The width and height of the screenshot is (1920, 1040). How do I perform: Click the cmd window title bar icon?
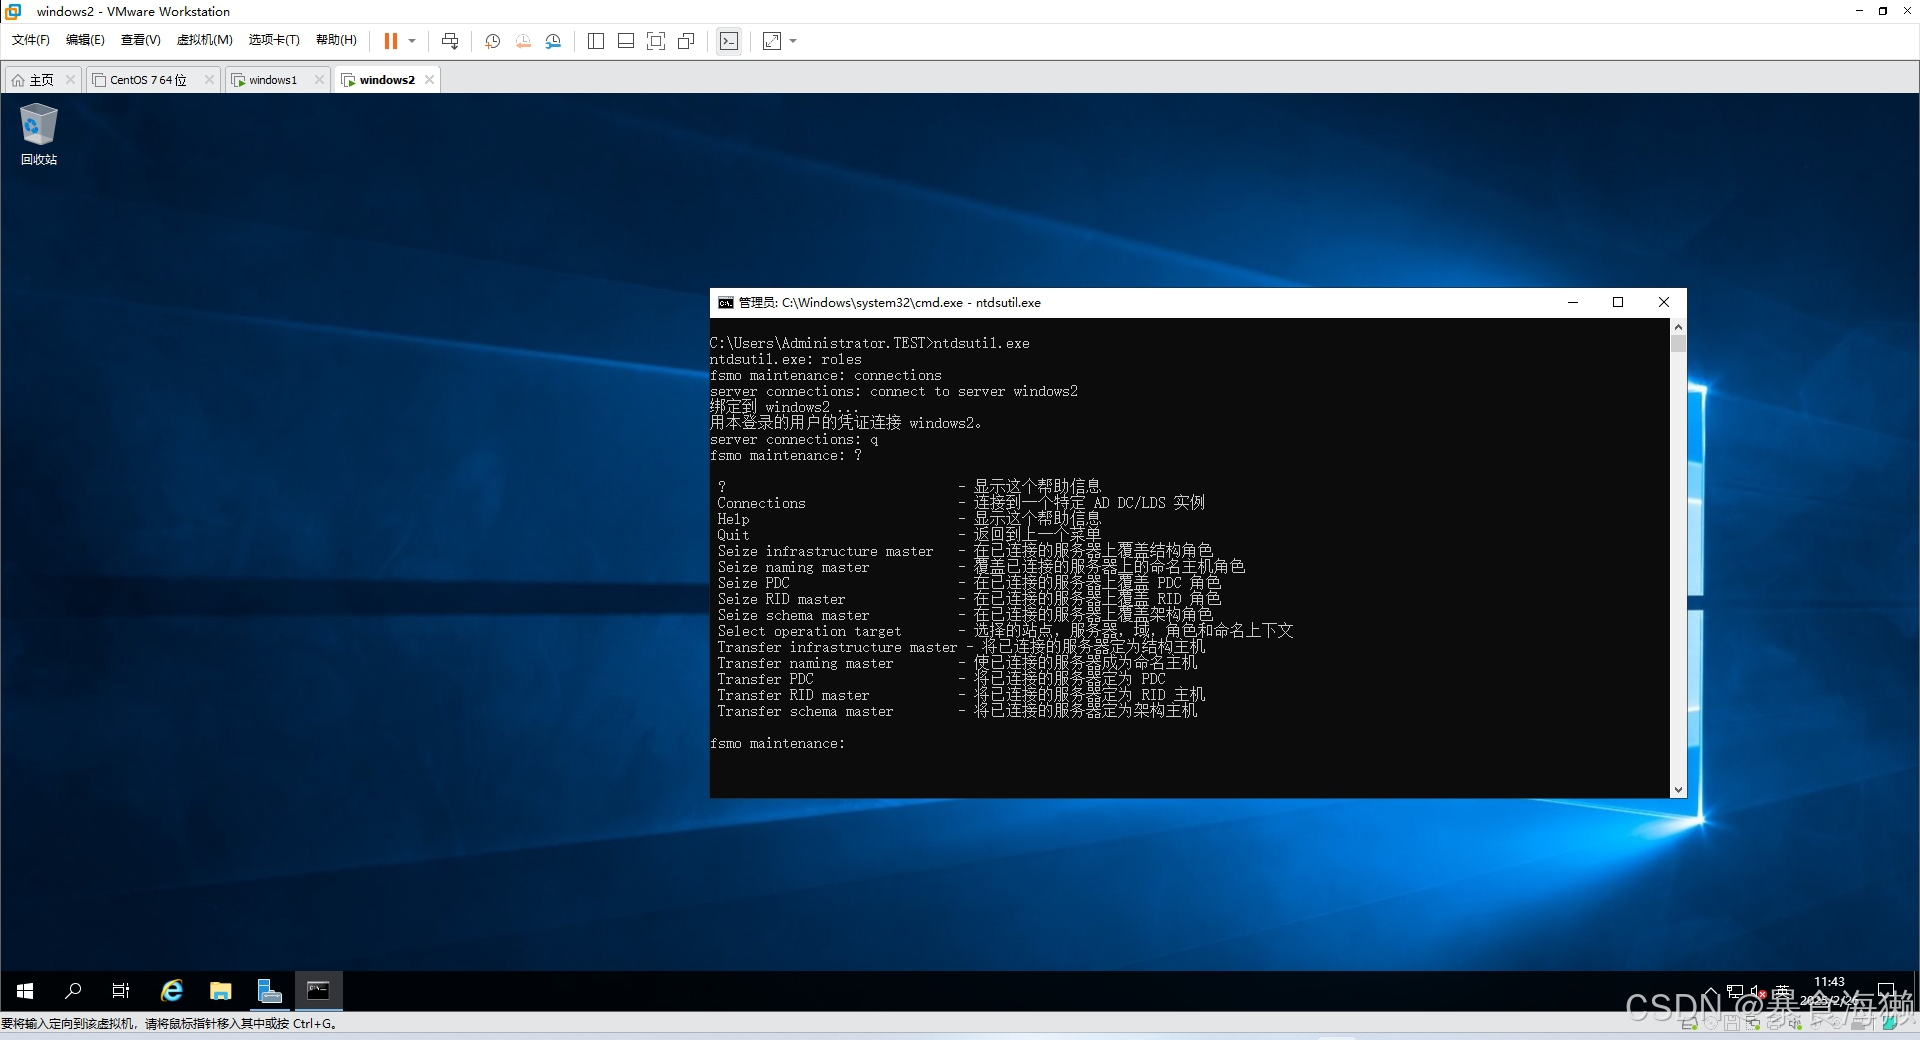726,303
